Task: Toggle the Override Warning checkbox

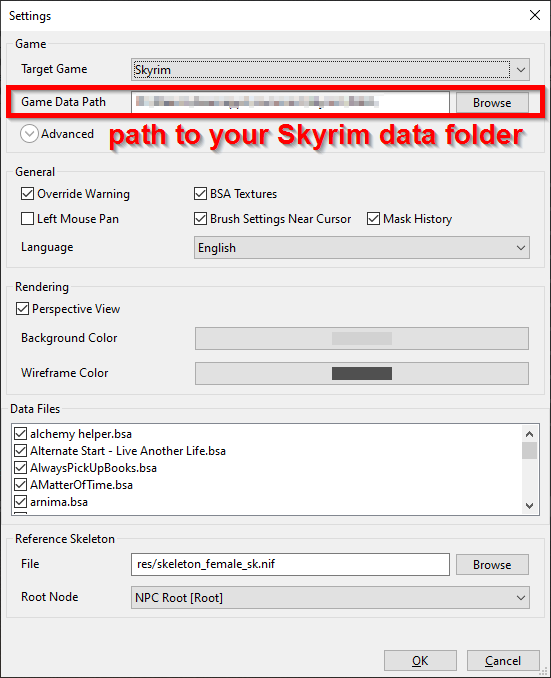Action: pyautogui.click(x=27, y=194)
